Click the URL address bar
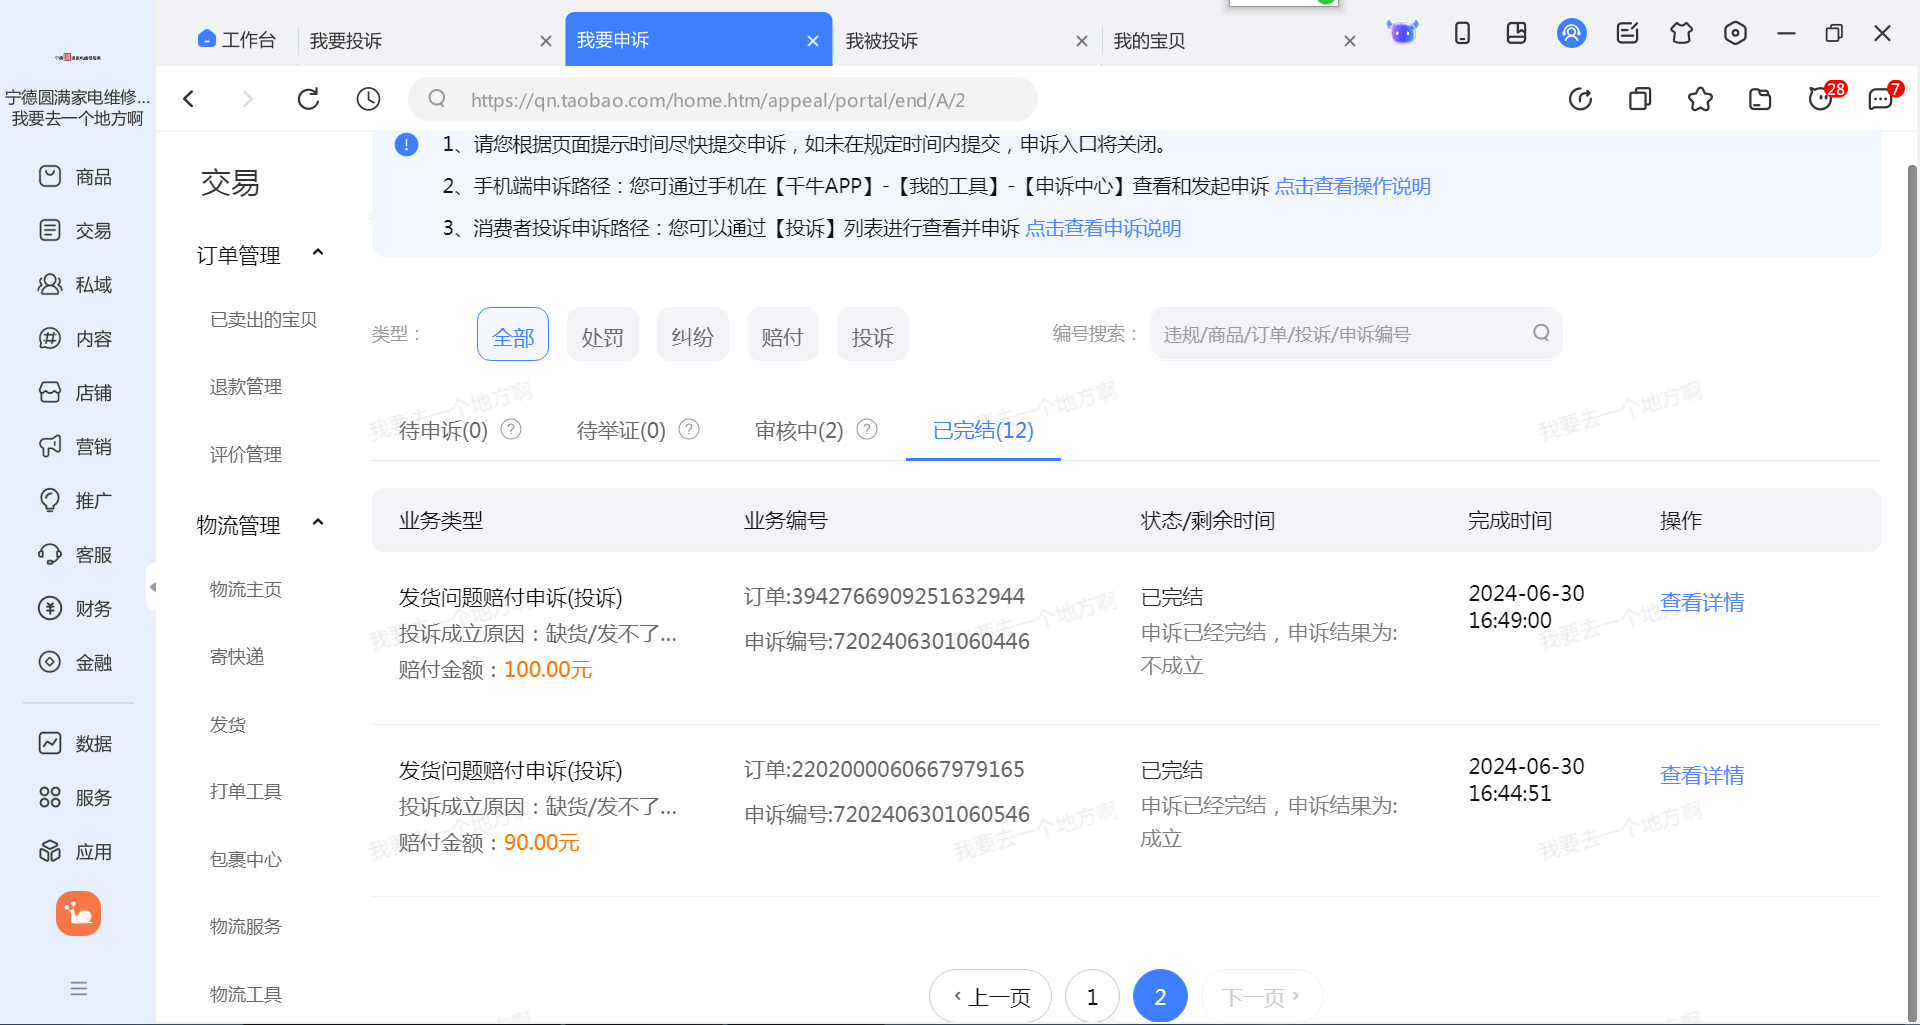1920x1025 pixels. [x=722, y=99]
